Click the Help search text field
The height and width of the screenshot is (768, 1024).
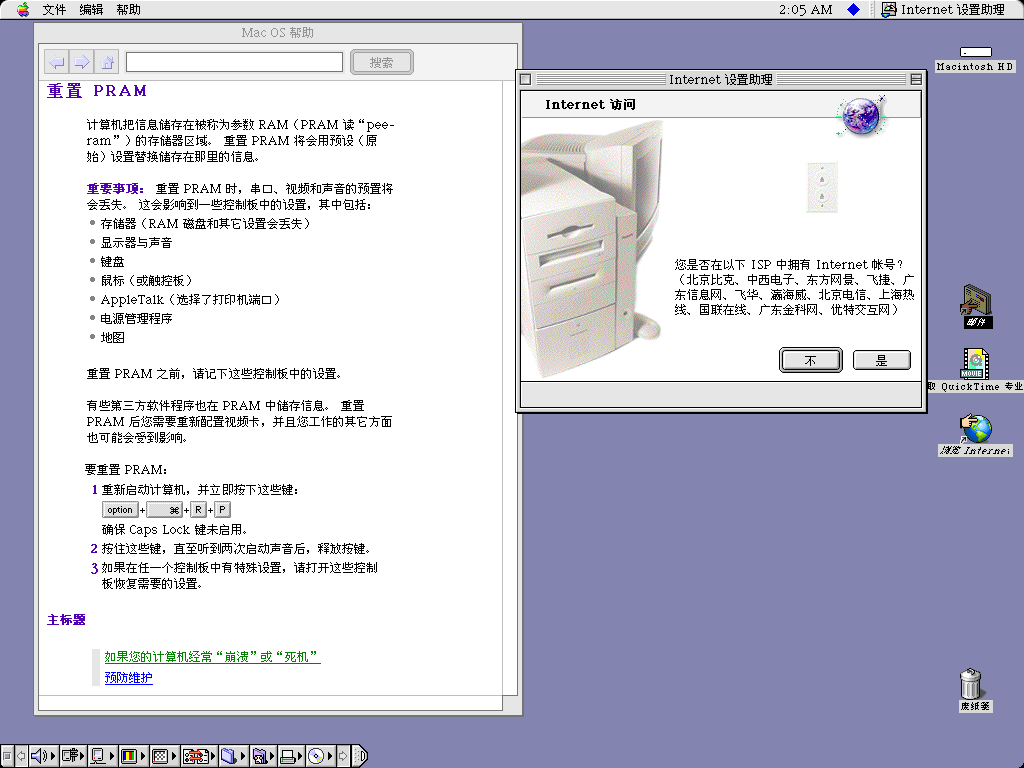click(234, 62)
